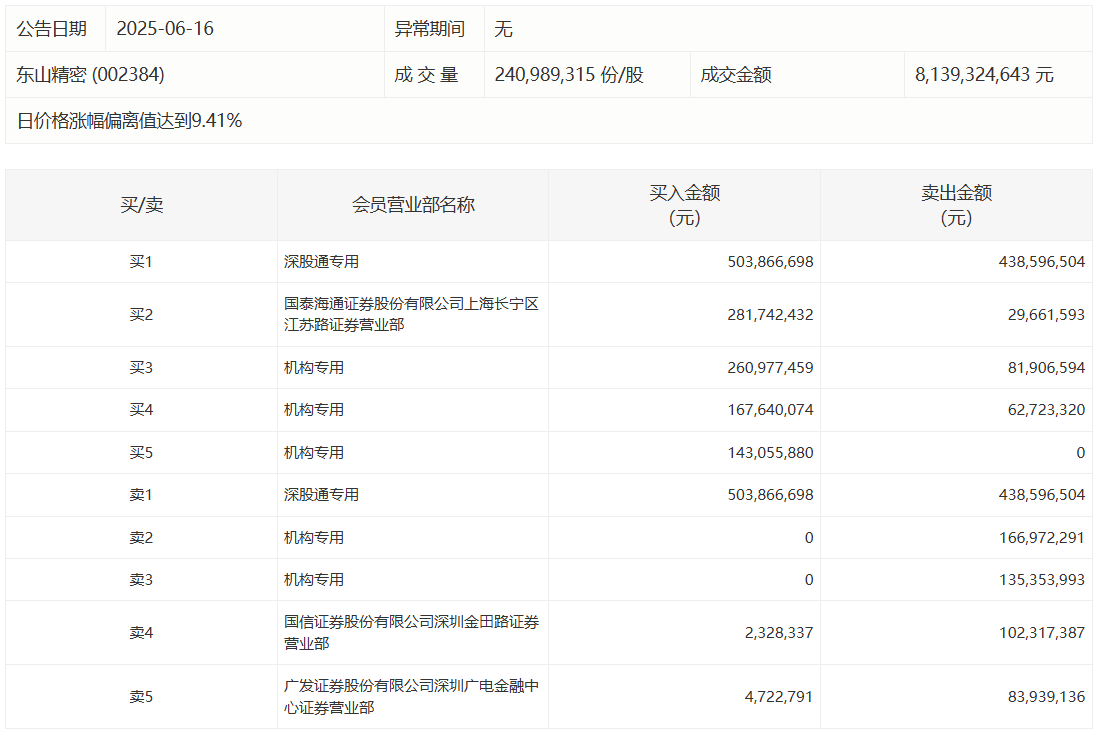
Task: Click the 卖出金额 (元) column header
Action: tap(956, 205)
